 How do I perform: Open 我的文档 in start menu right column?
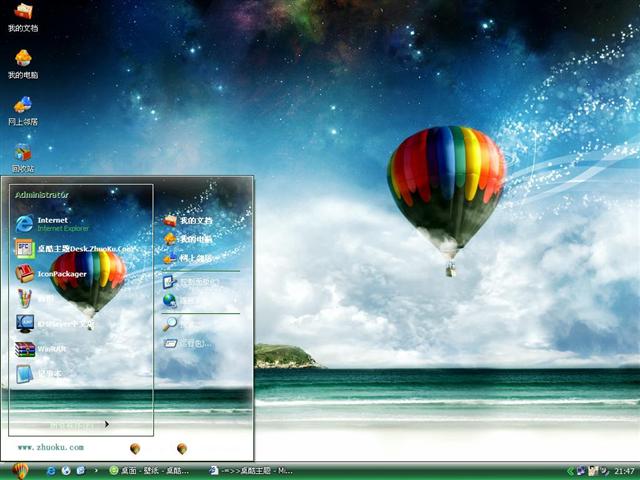(x=188, y=220)
